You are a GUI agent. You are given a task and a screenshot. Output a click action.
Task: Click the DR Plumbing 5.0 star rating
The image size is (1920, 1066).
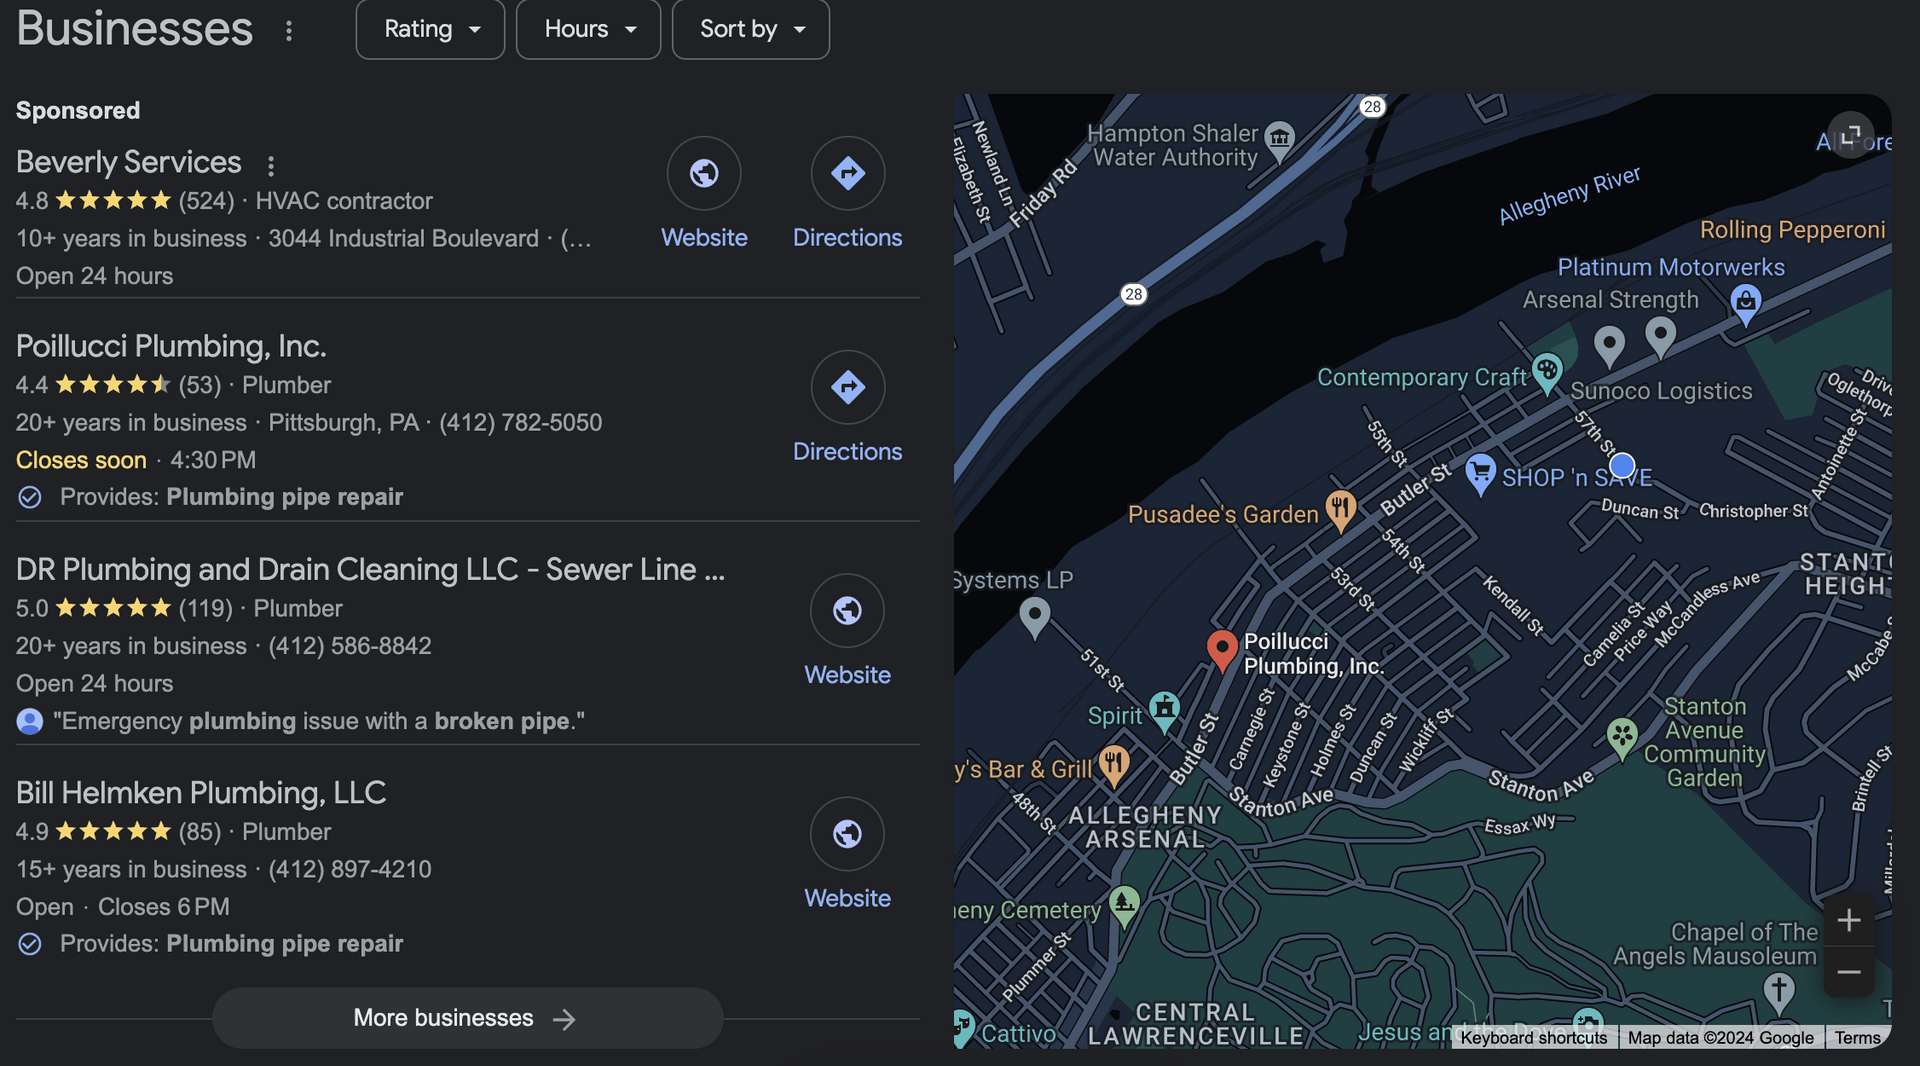coord(93,608)
